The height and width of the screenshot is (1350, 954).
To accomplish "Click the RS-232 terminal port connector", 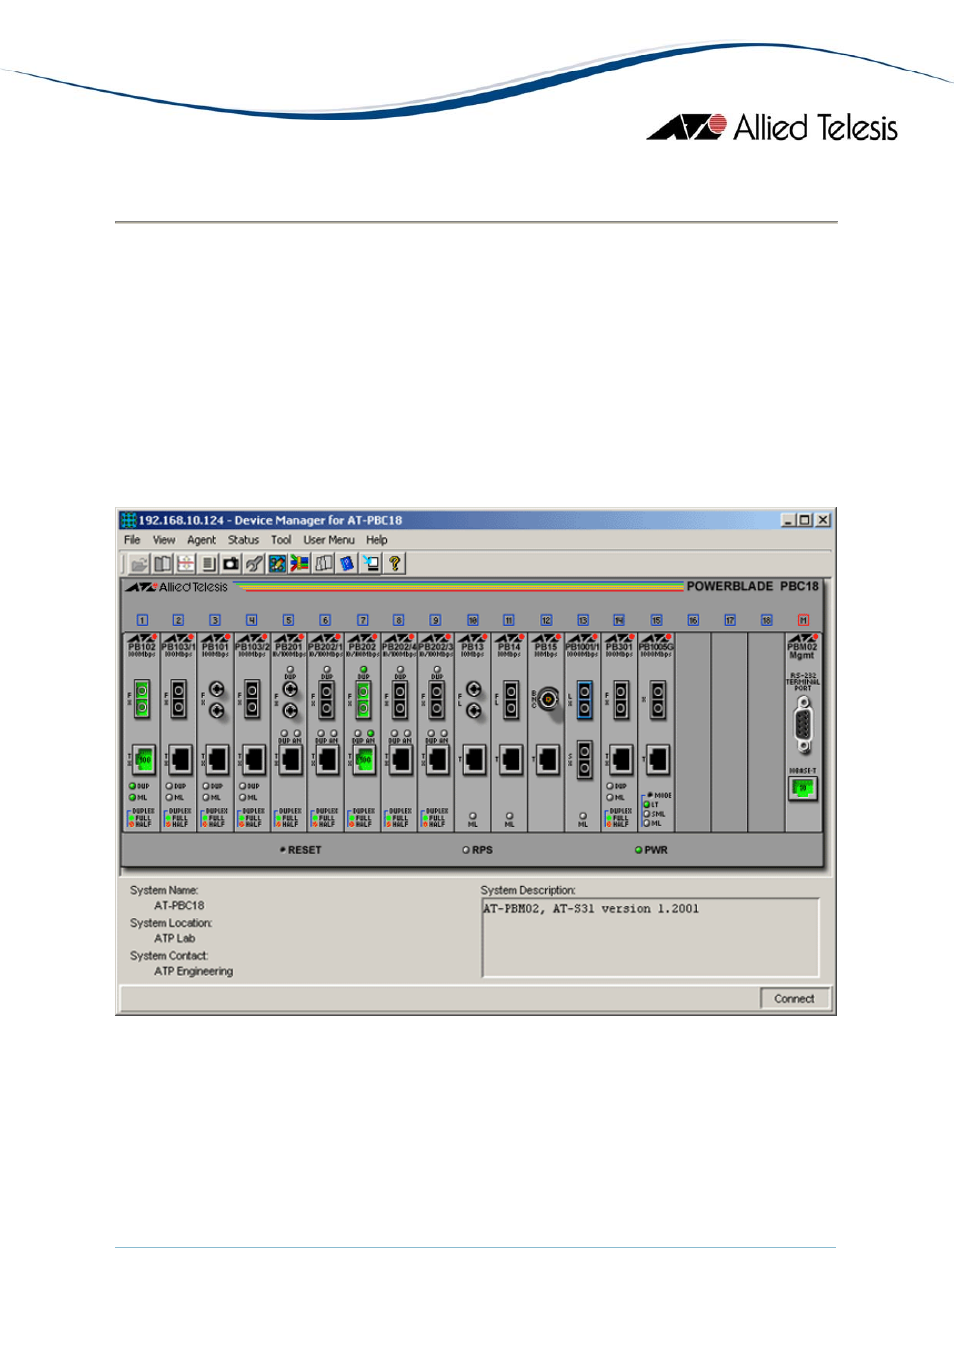I will (x=803, y=726).
